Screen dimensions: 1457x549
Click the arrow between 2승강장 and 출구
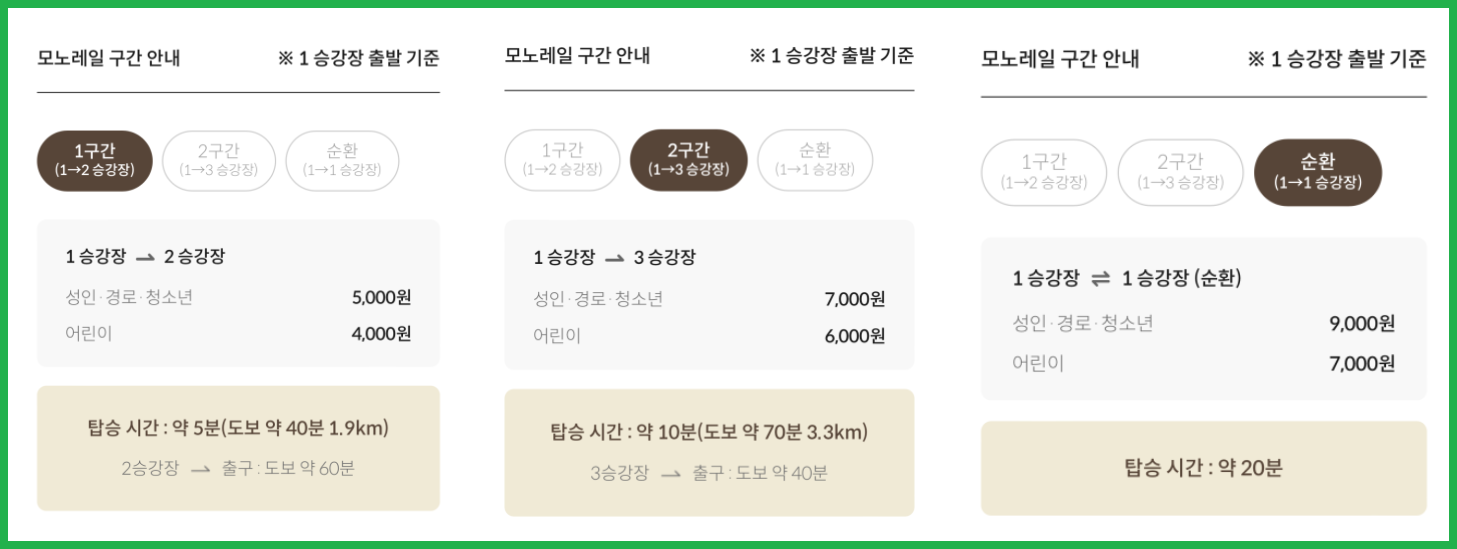pyautogui.click(x=200, y=468)
